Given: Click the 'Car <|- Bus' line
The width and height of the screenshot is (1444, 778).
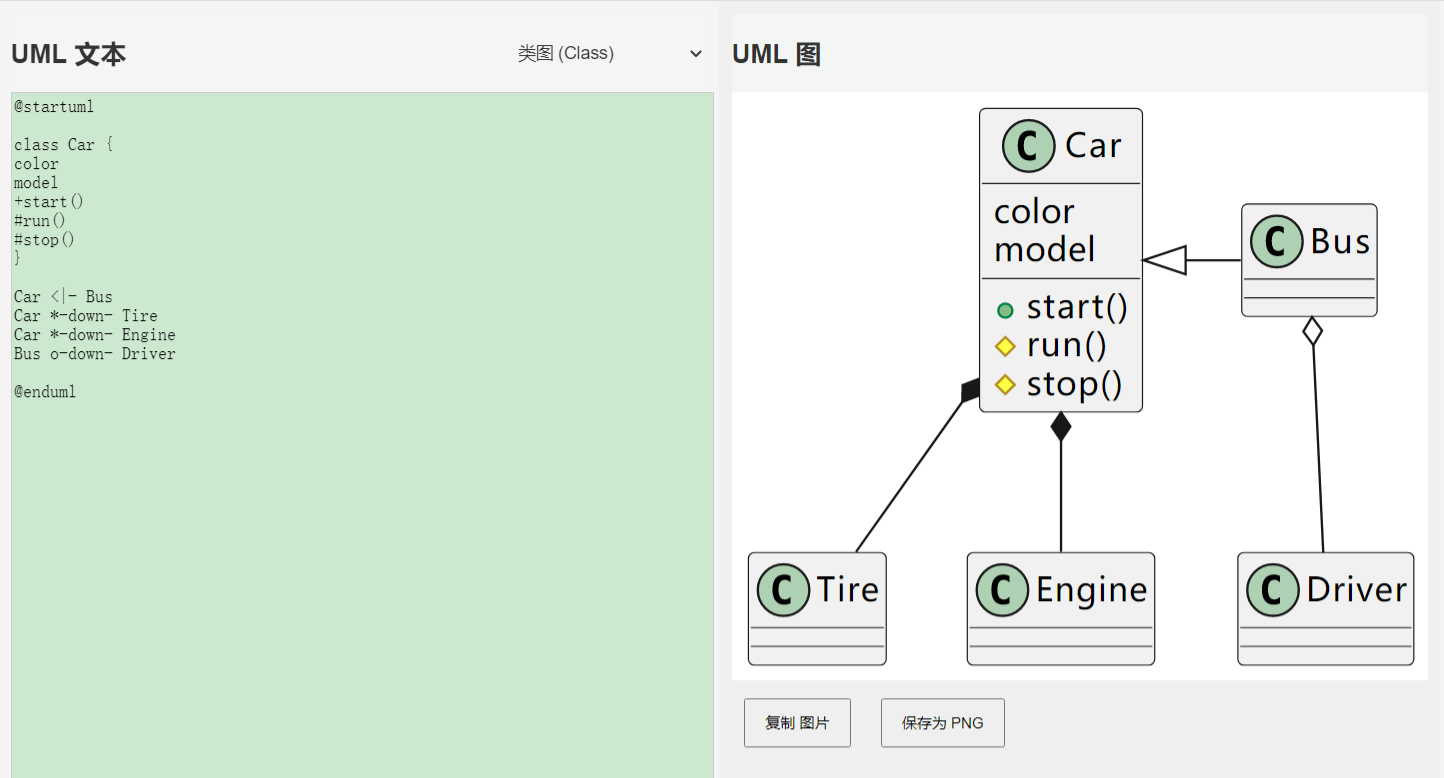Looking at the screenshot, I should click(x=64, y=297).
